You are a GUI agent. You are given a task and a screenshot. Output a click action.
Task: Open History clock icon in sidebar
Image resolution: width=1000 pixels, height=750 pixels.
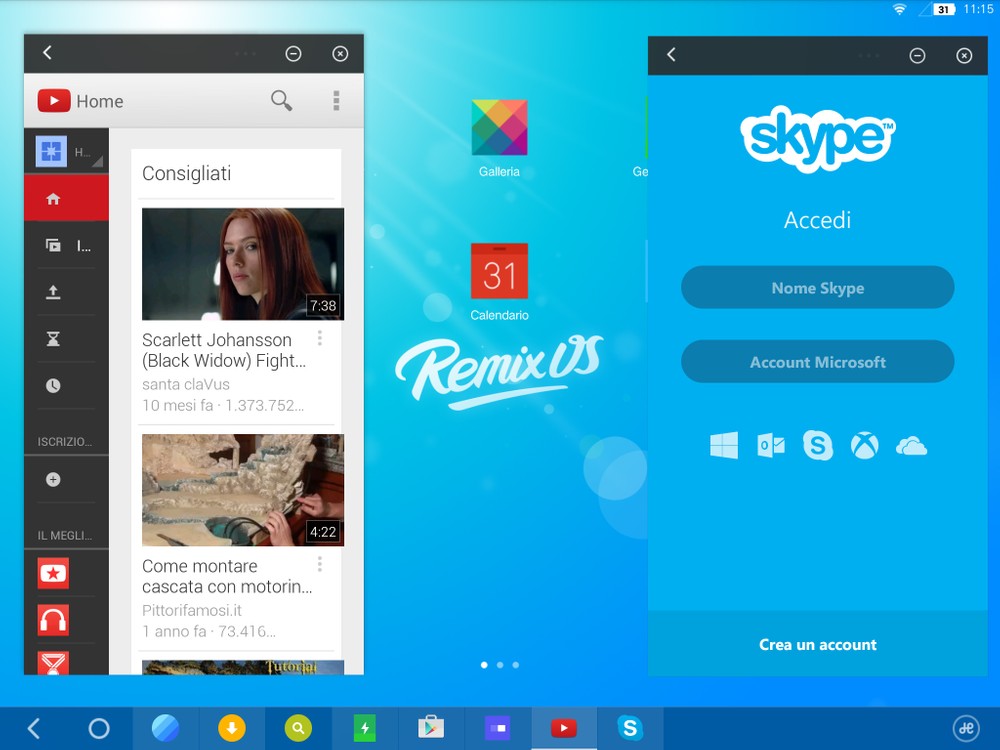point(54,385)
